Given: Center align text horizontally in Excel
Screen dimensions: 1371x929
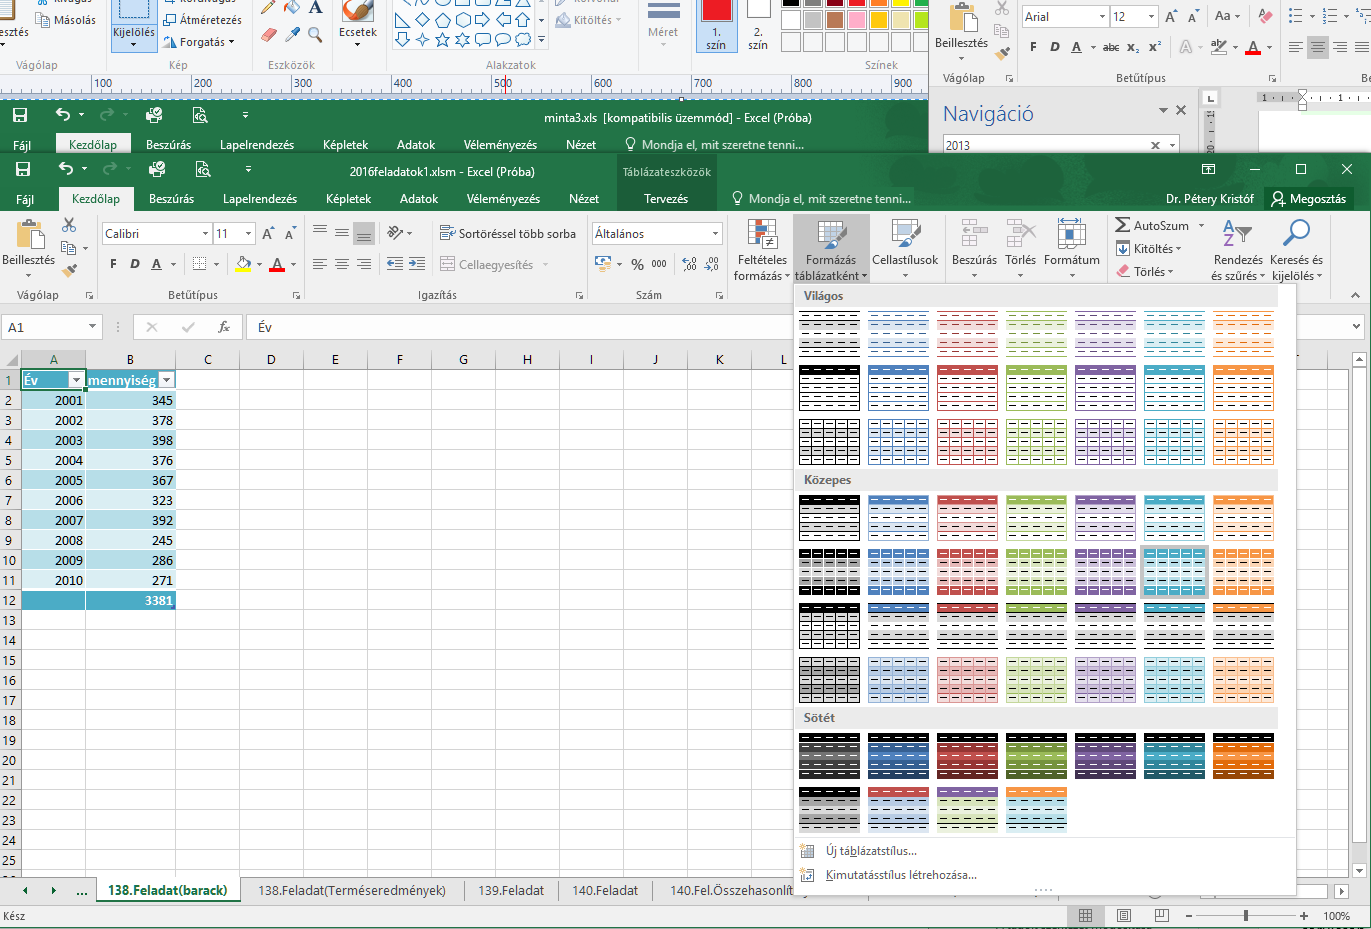Looking at the screenshot, I should [342, 264].
